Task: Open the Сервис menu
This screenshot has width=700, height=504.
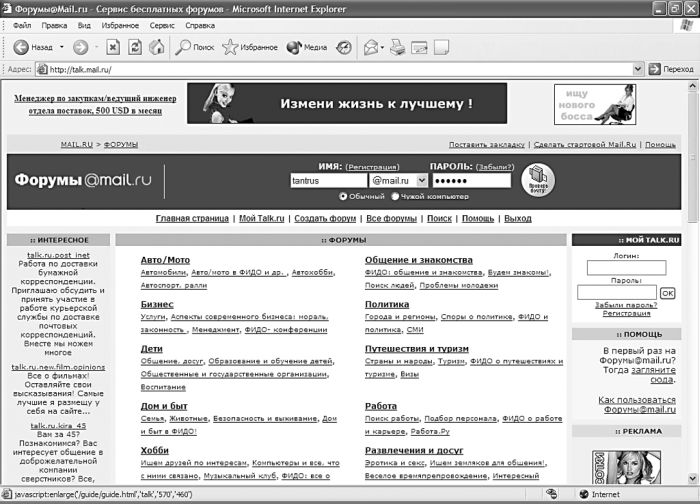Action: tap(162, 25)
